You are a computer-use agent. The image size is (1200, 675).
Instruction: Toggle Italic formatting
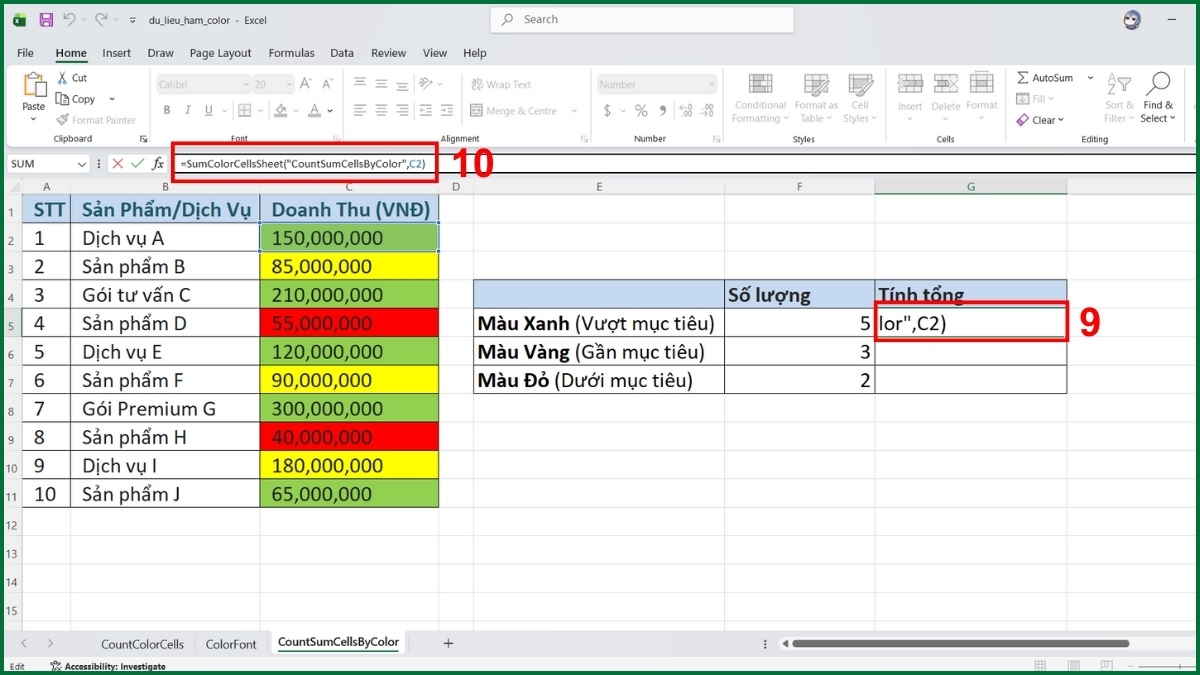pyautogui.click(x=186, y=111)
